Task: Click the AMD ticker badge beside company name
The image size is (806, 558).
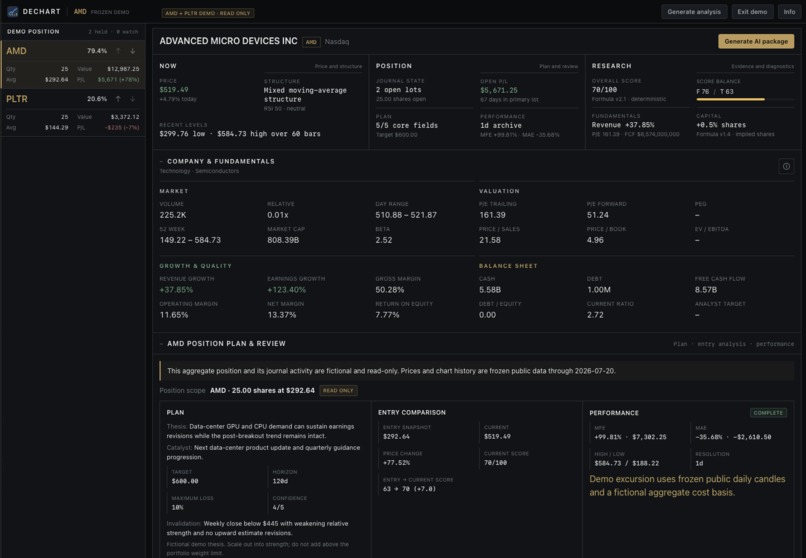Action: pos(312,42)
